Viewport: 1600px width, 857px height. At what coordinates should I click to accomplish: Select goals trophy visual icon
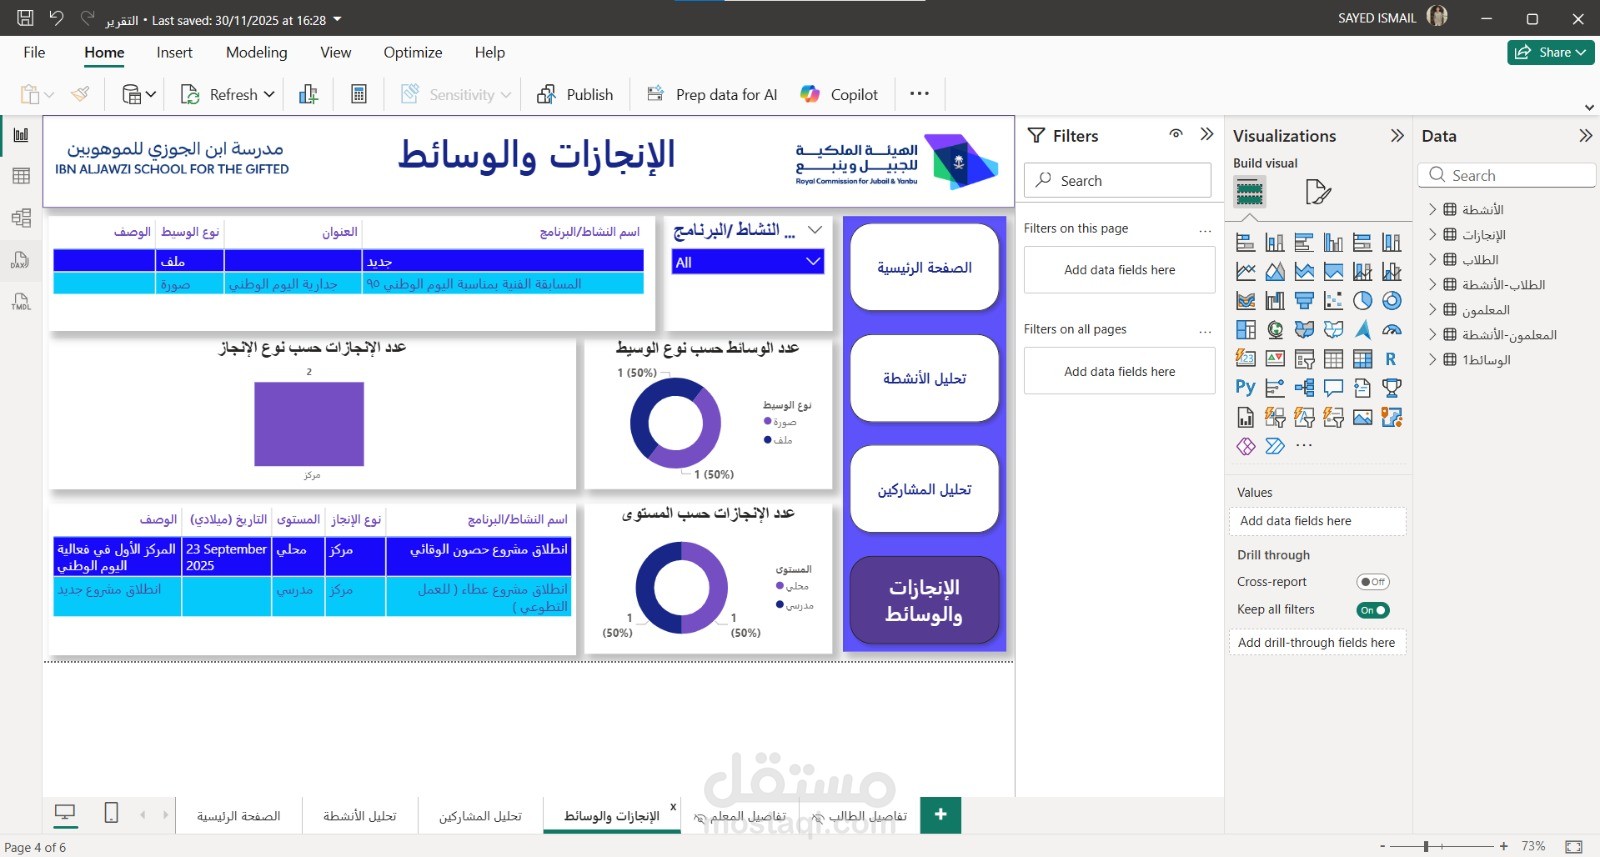(x=1391, y=387)
